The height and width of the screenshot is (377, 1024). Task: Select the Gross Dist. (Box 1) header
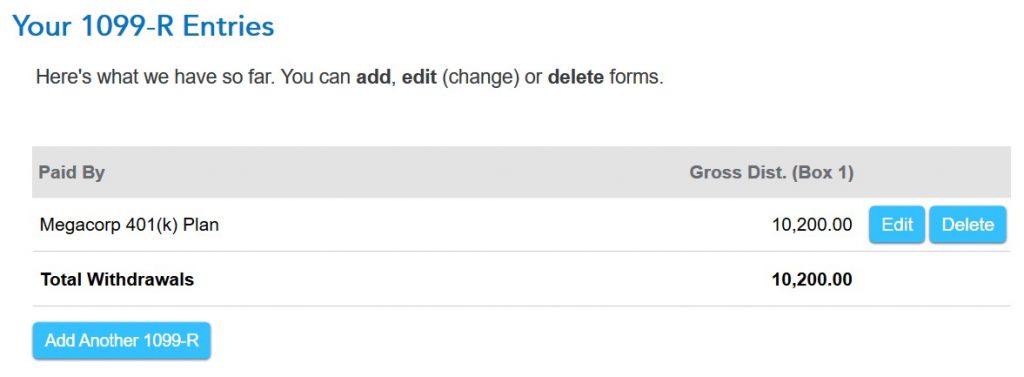(771, 172)
